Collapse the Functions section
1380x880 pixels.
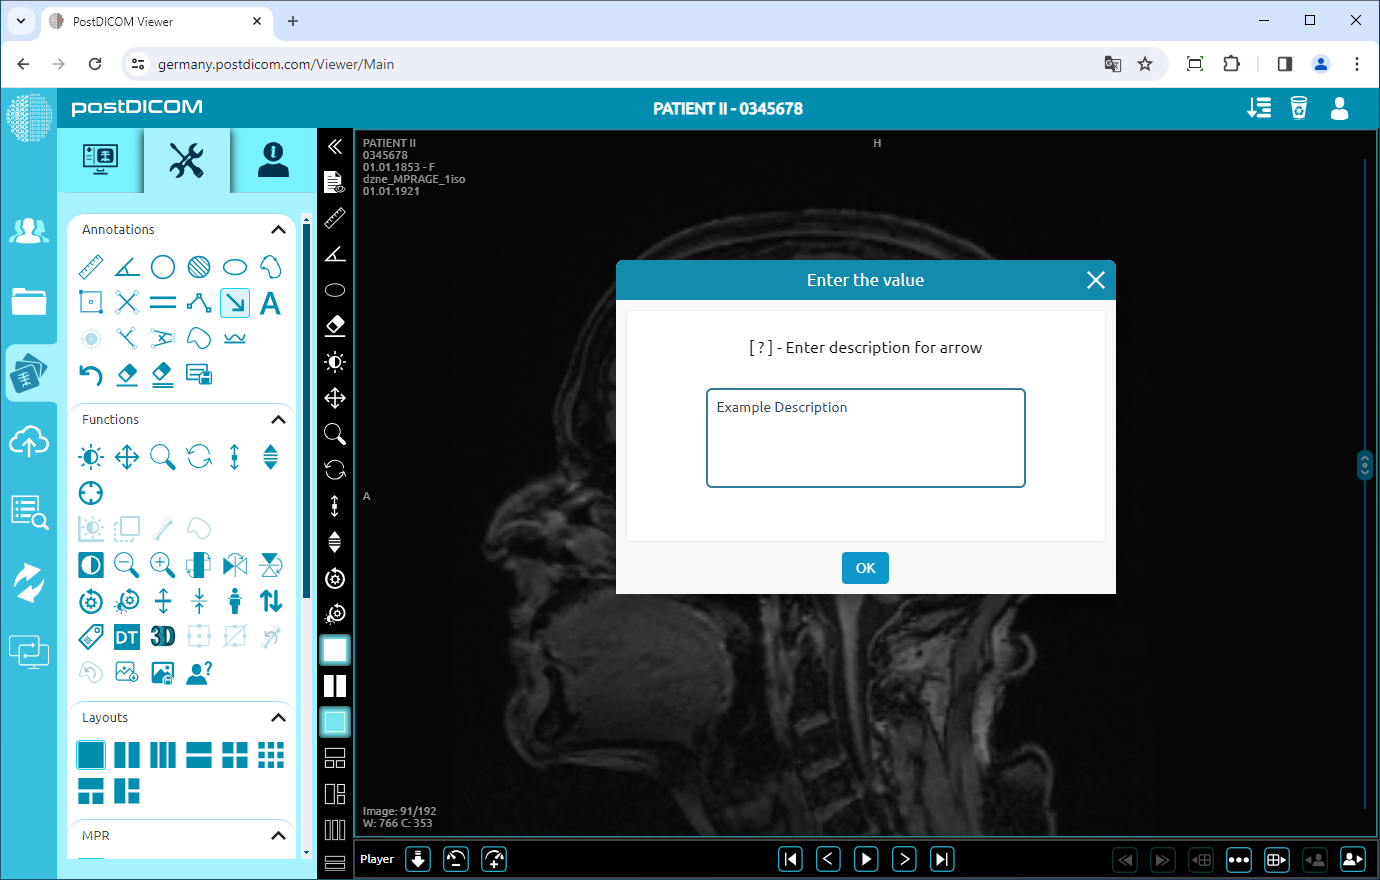[x=278, y=420]
